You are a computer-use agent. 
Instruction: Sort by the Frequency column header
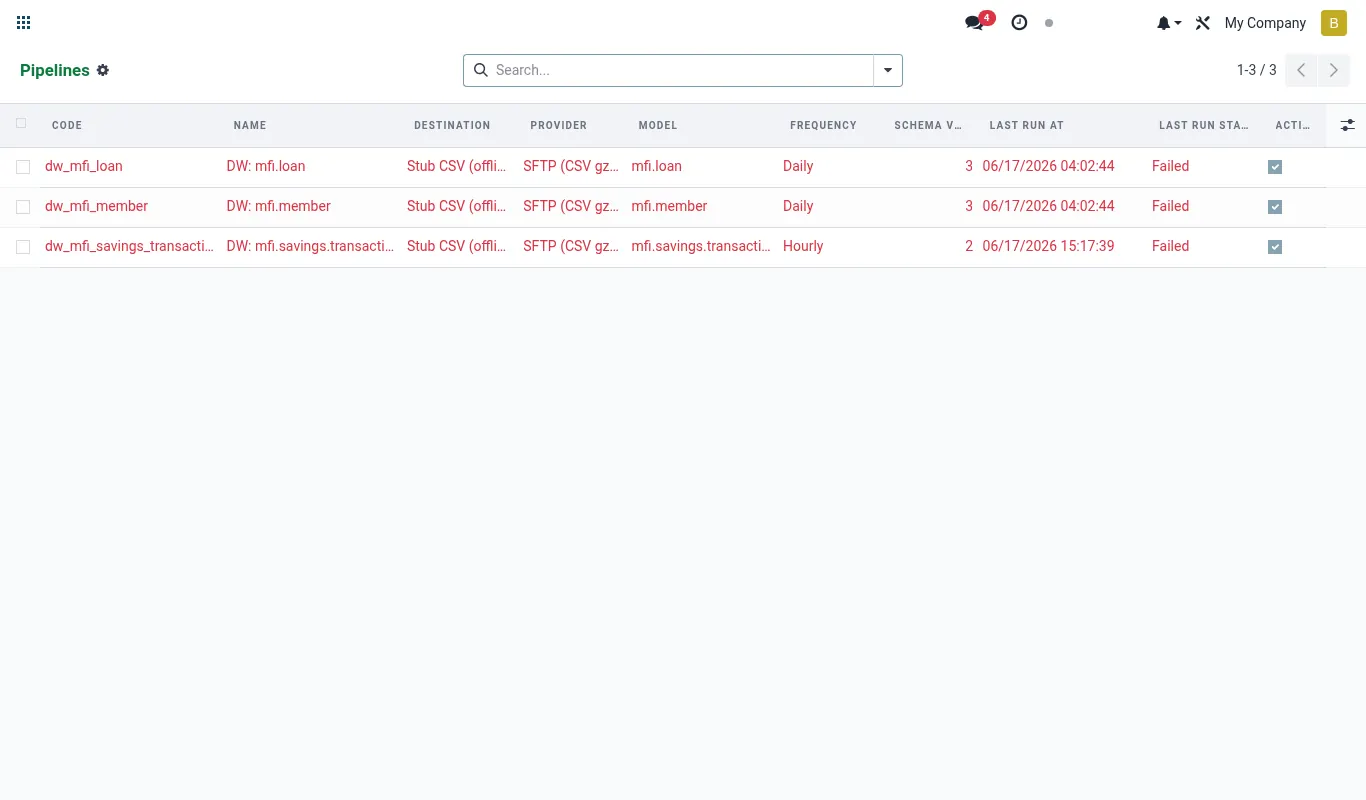823,125
